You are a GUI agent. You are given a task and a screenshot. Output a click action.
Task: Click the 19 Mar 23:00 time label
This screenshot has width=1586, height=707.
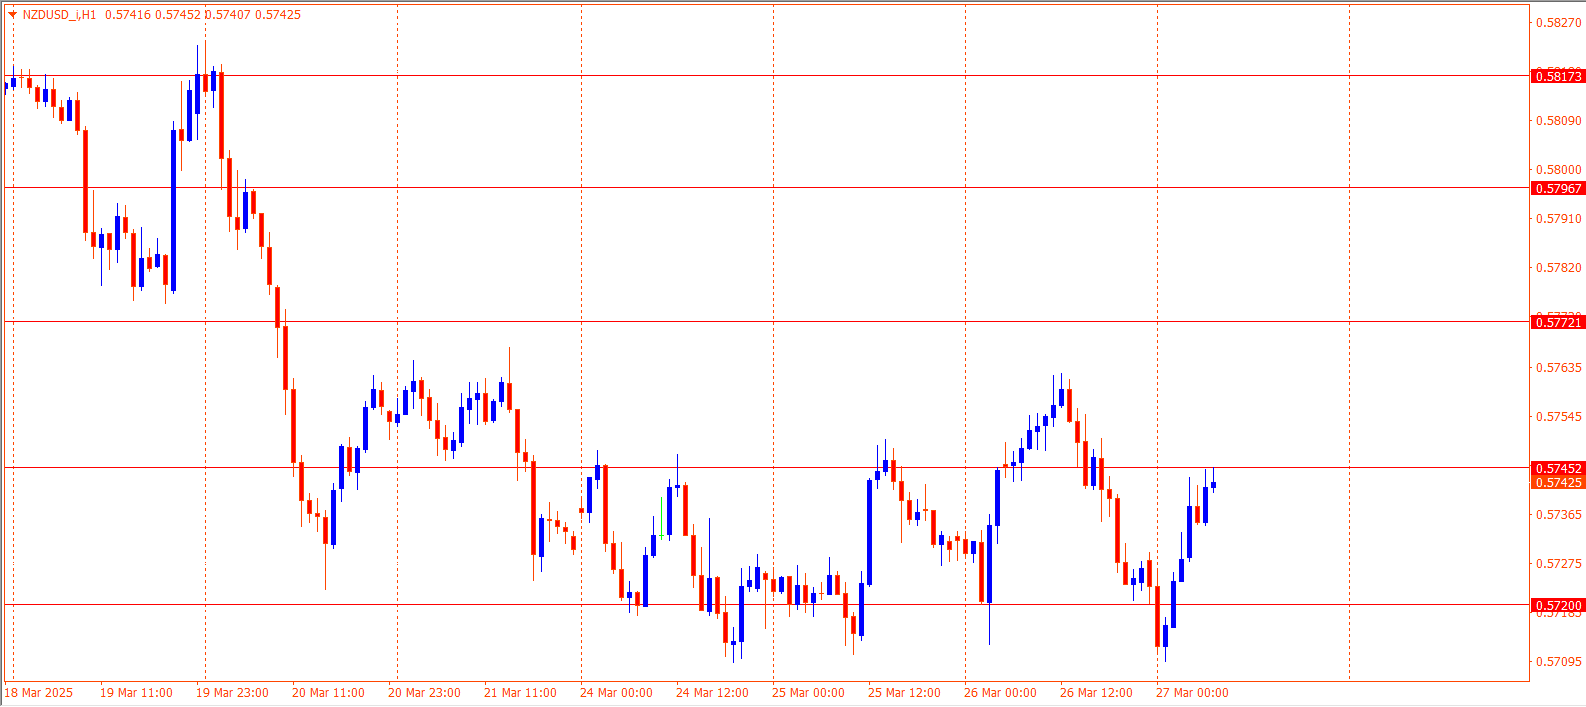[x=232, y=693]
